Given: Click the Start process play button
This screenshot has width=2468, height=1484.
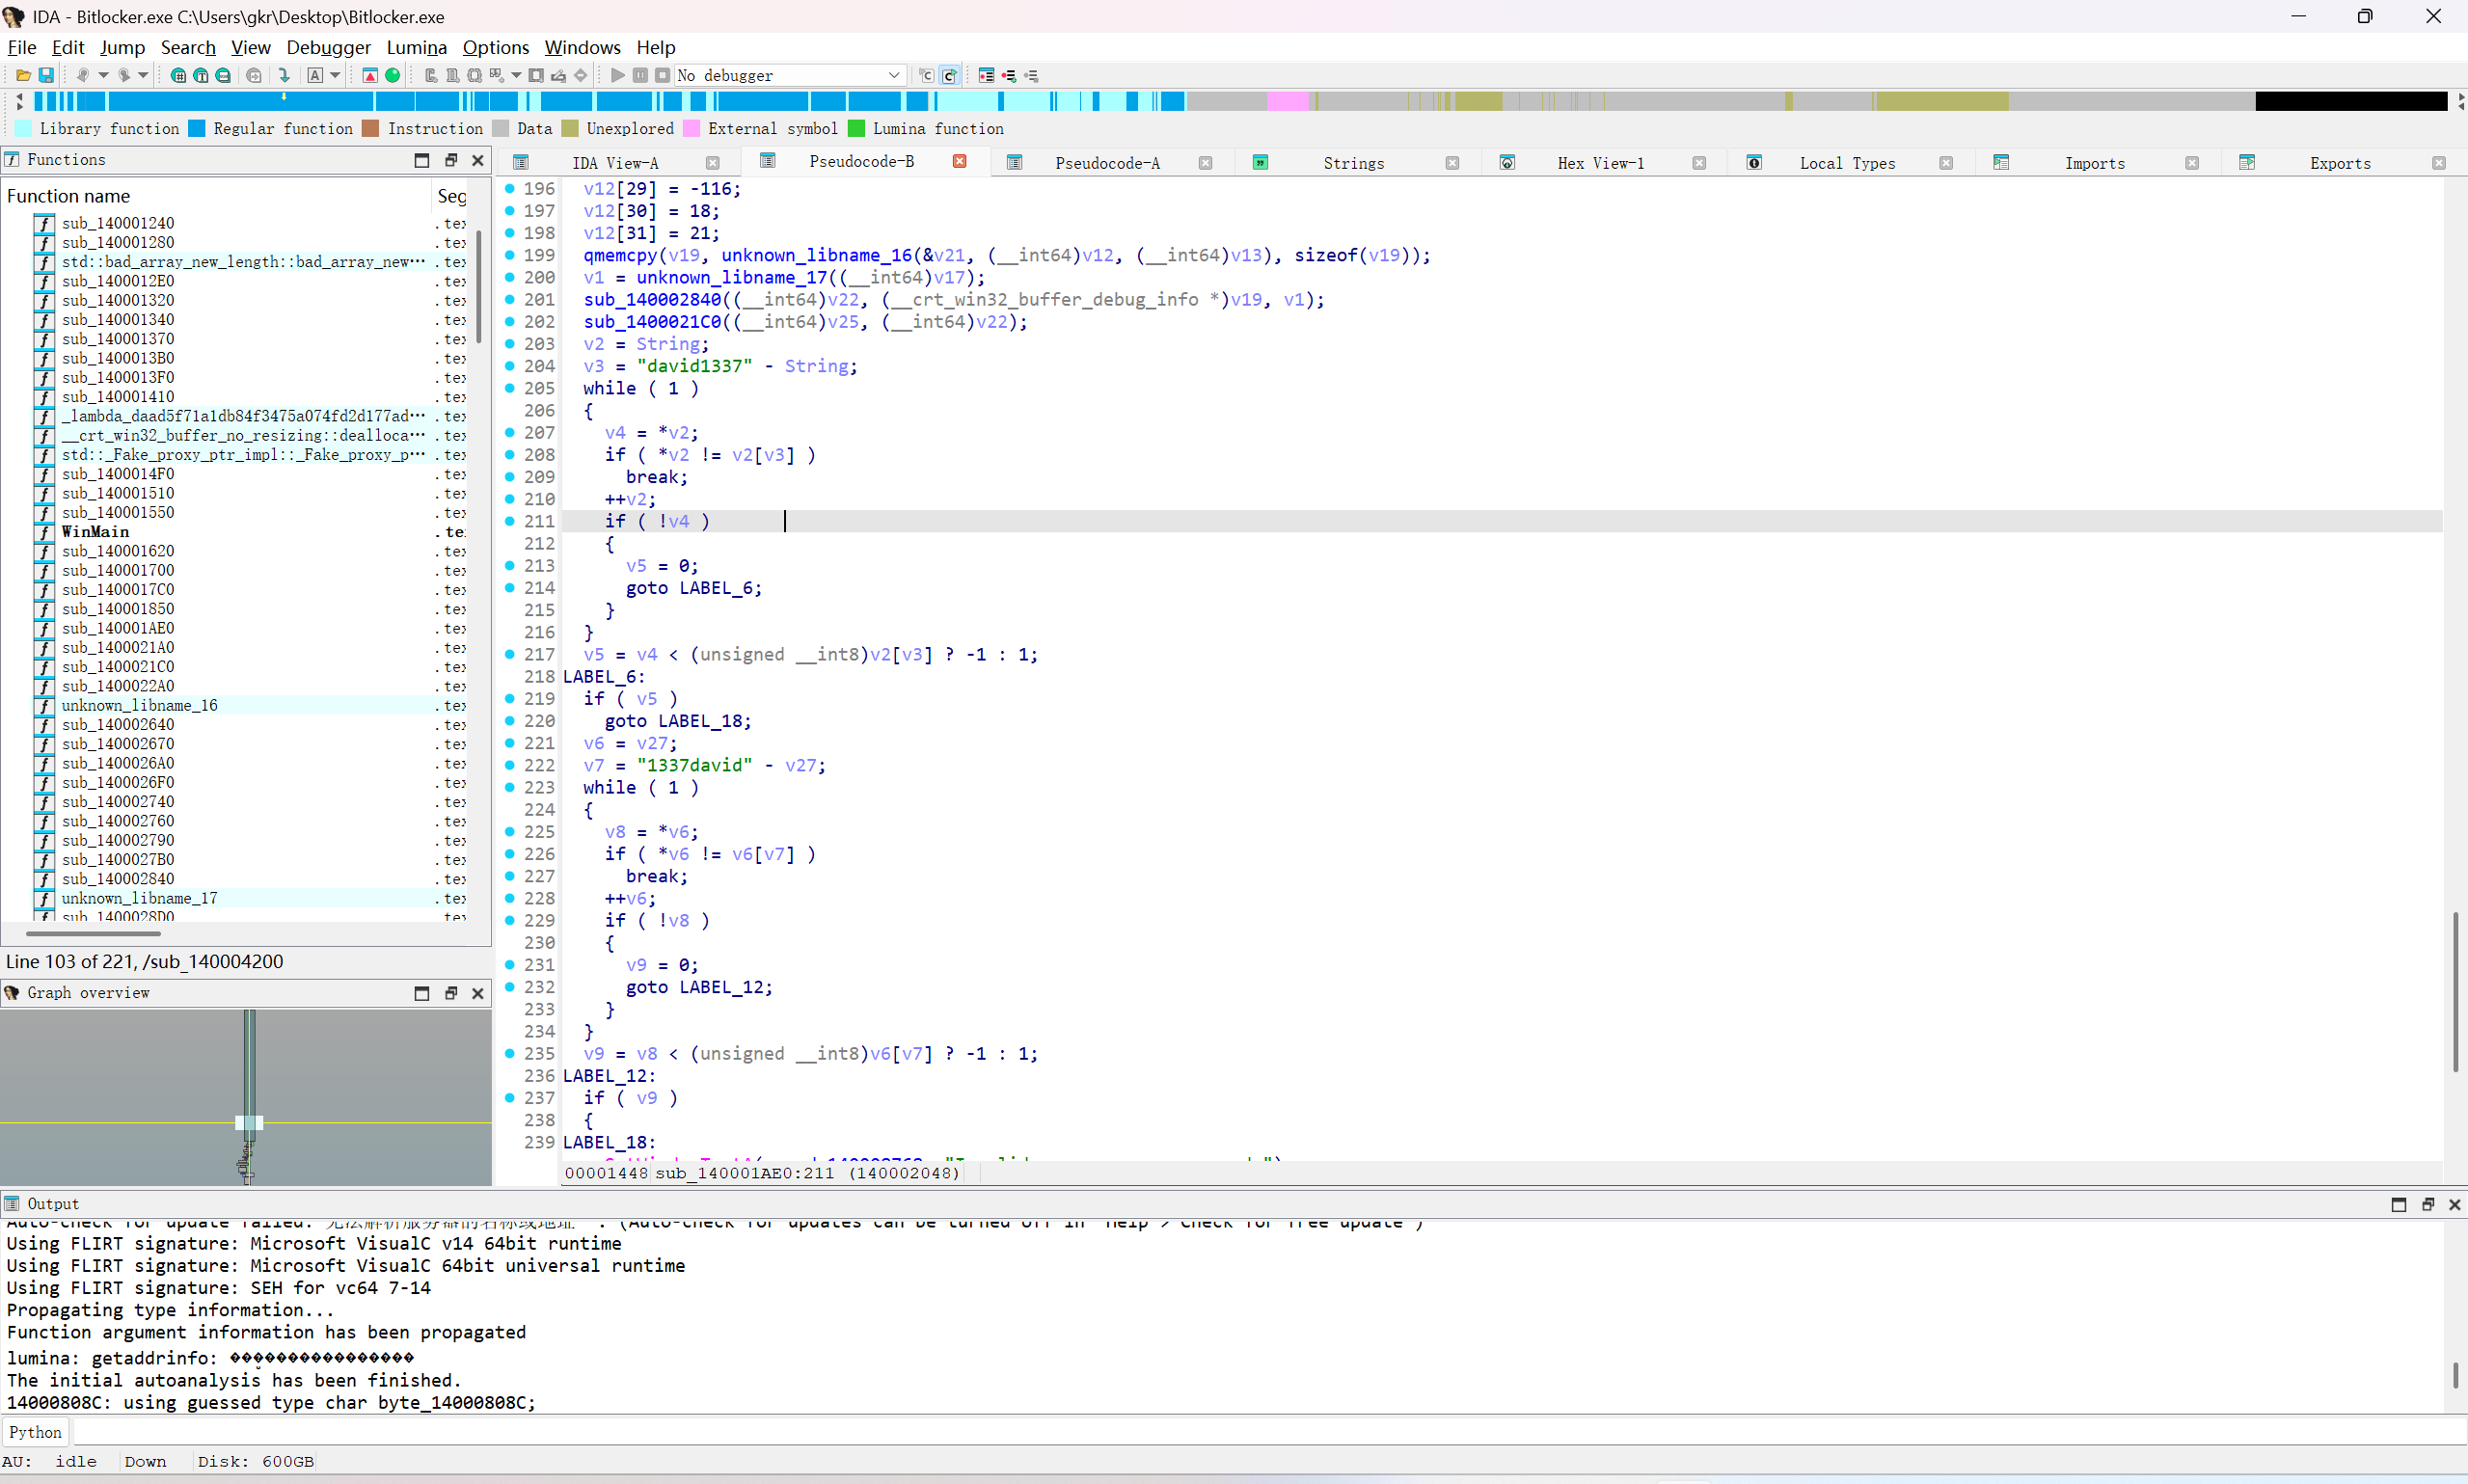Looking at the screenshot, I should [x=617, y=75].
